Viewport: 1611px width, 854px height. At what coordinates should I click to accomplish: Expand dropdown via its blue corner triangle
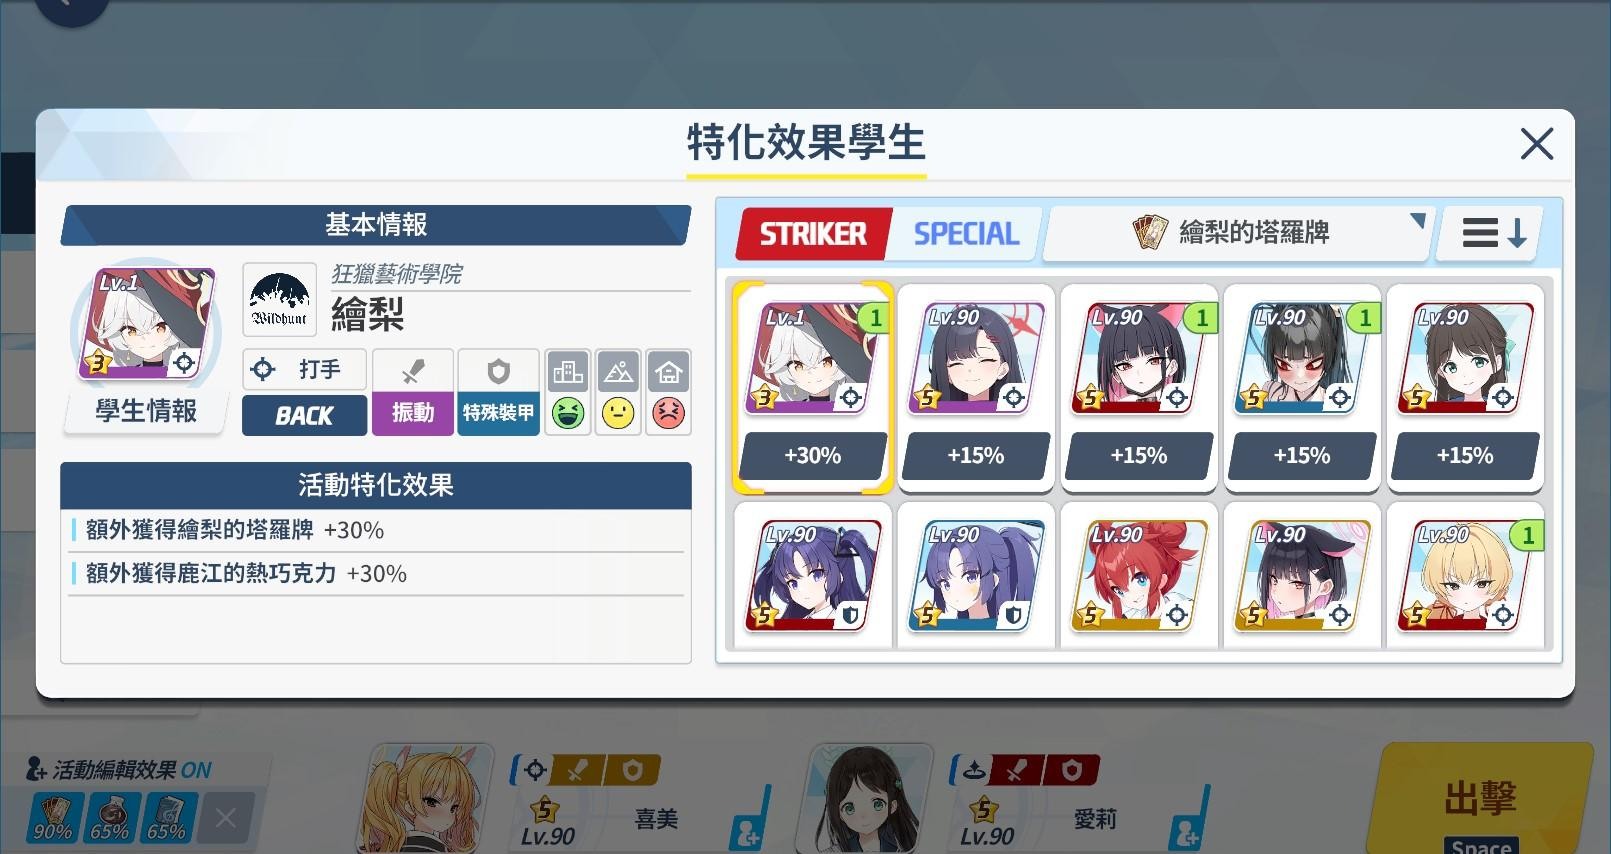pyautogui.click(x=1417, y=220)
